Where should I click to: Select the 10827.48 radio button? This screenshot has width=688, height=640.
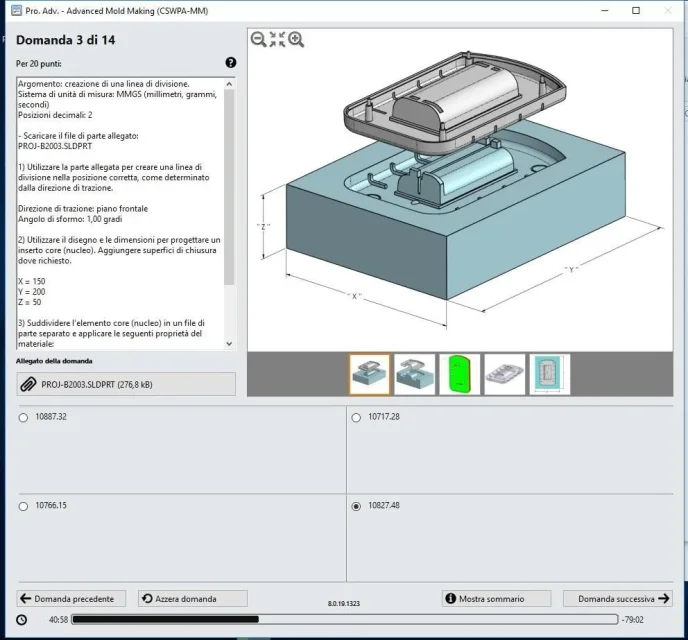coord(356,506)
